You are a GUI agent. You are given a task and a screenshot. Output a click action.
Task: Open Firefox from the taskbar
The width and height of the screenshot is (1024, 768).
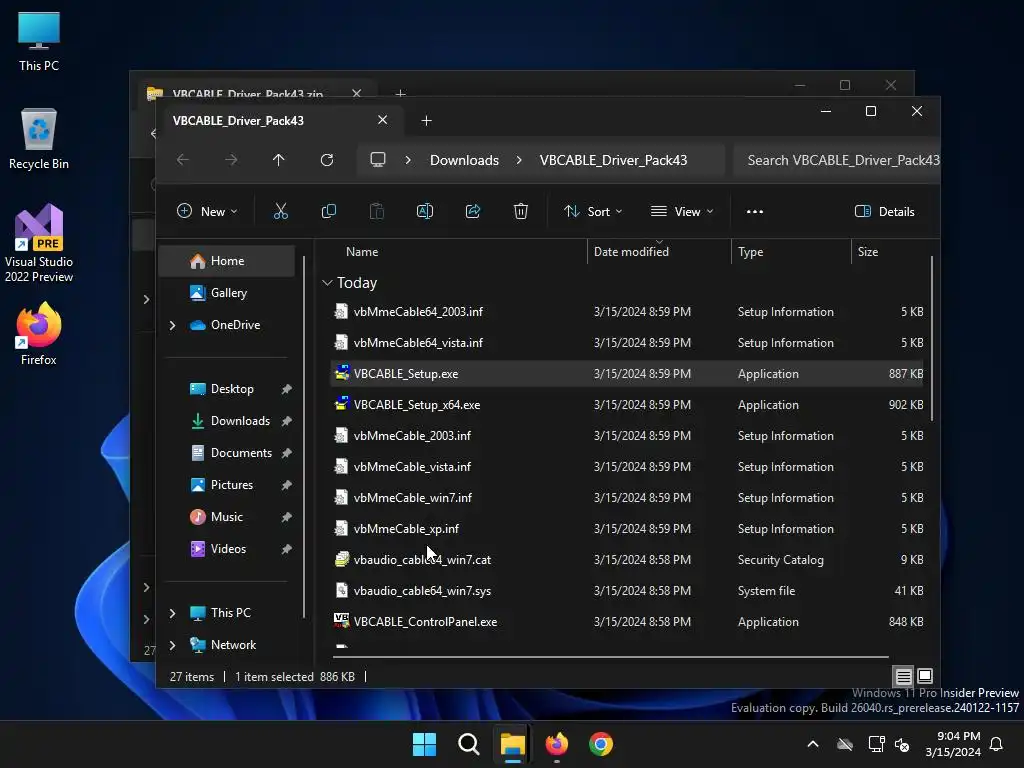[557, 744]
